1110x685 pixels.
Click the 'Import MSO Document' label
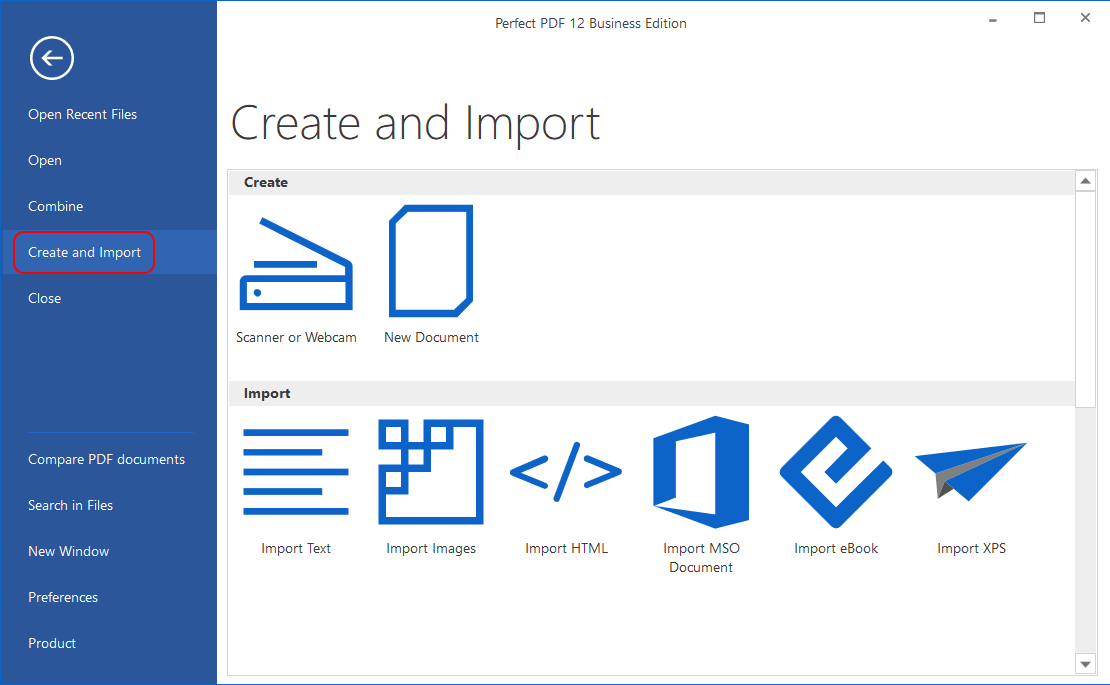(701, 558)
